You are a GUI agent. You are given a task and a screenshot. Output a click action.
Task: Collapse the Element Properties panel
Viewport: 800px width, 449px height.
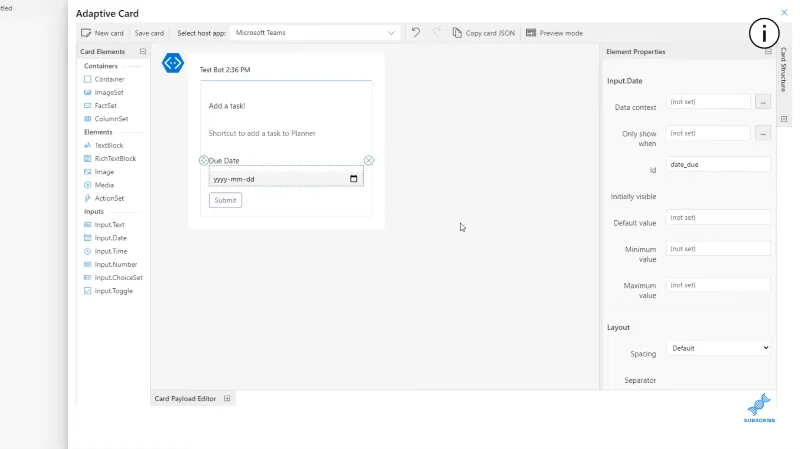coord(768,52)
